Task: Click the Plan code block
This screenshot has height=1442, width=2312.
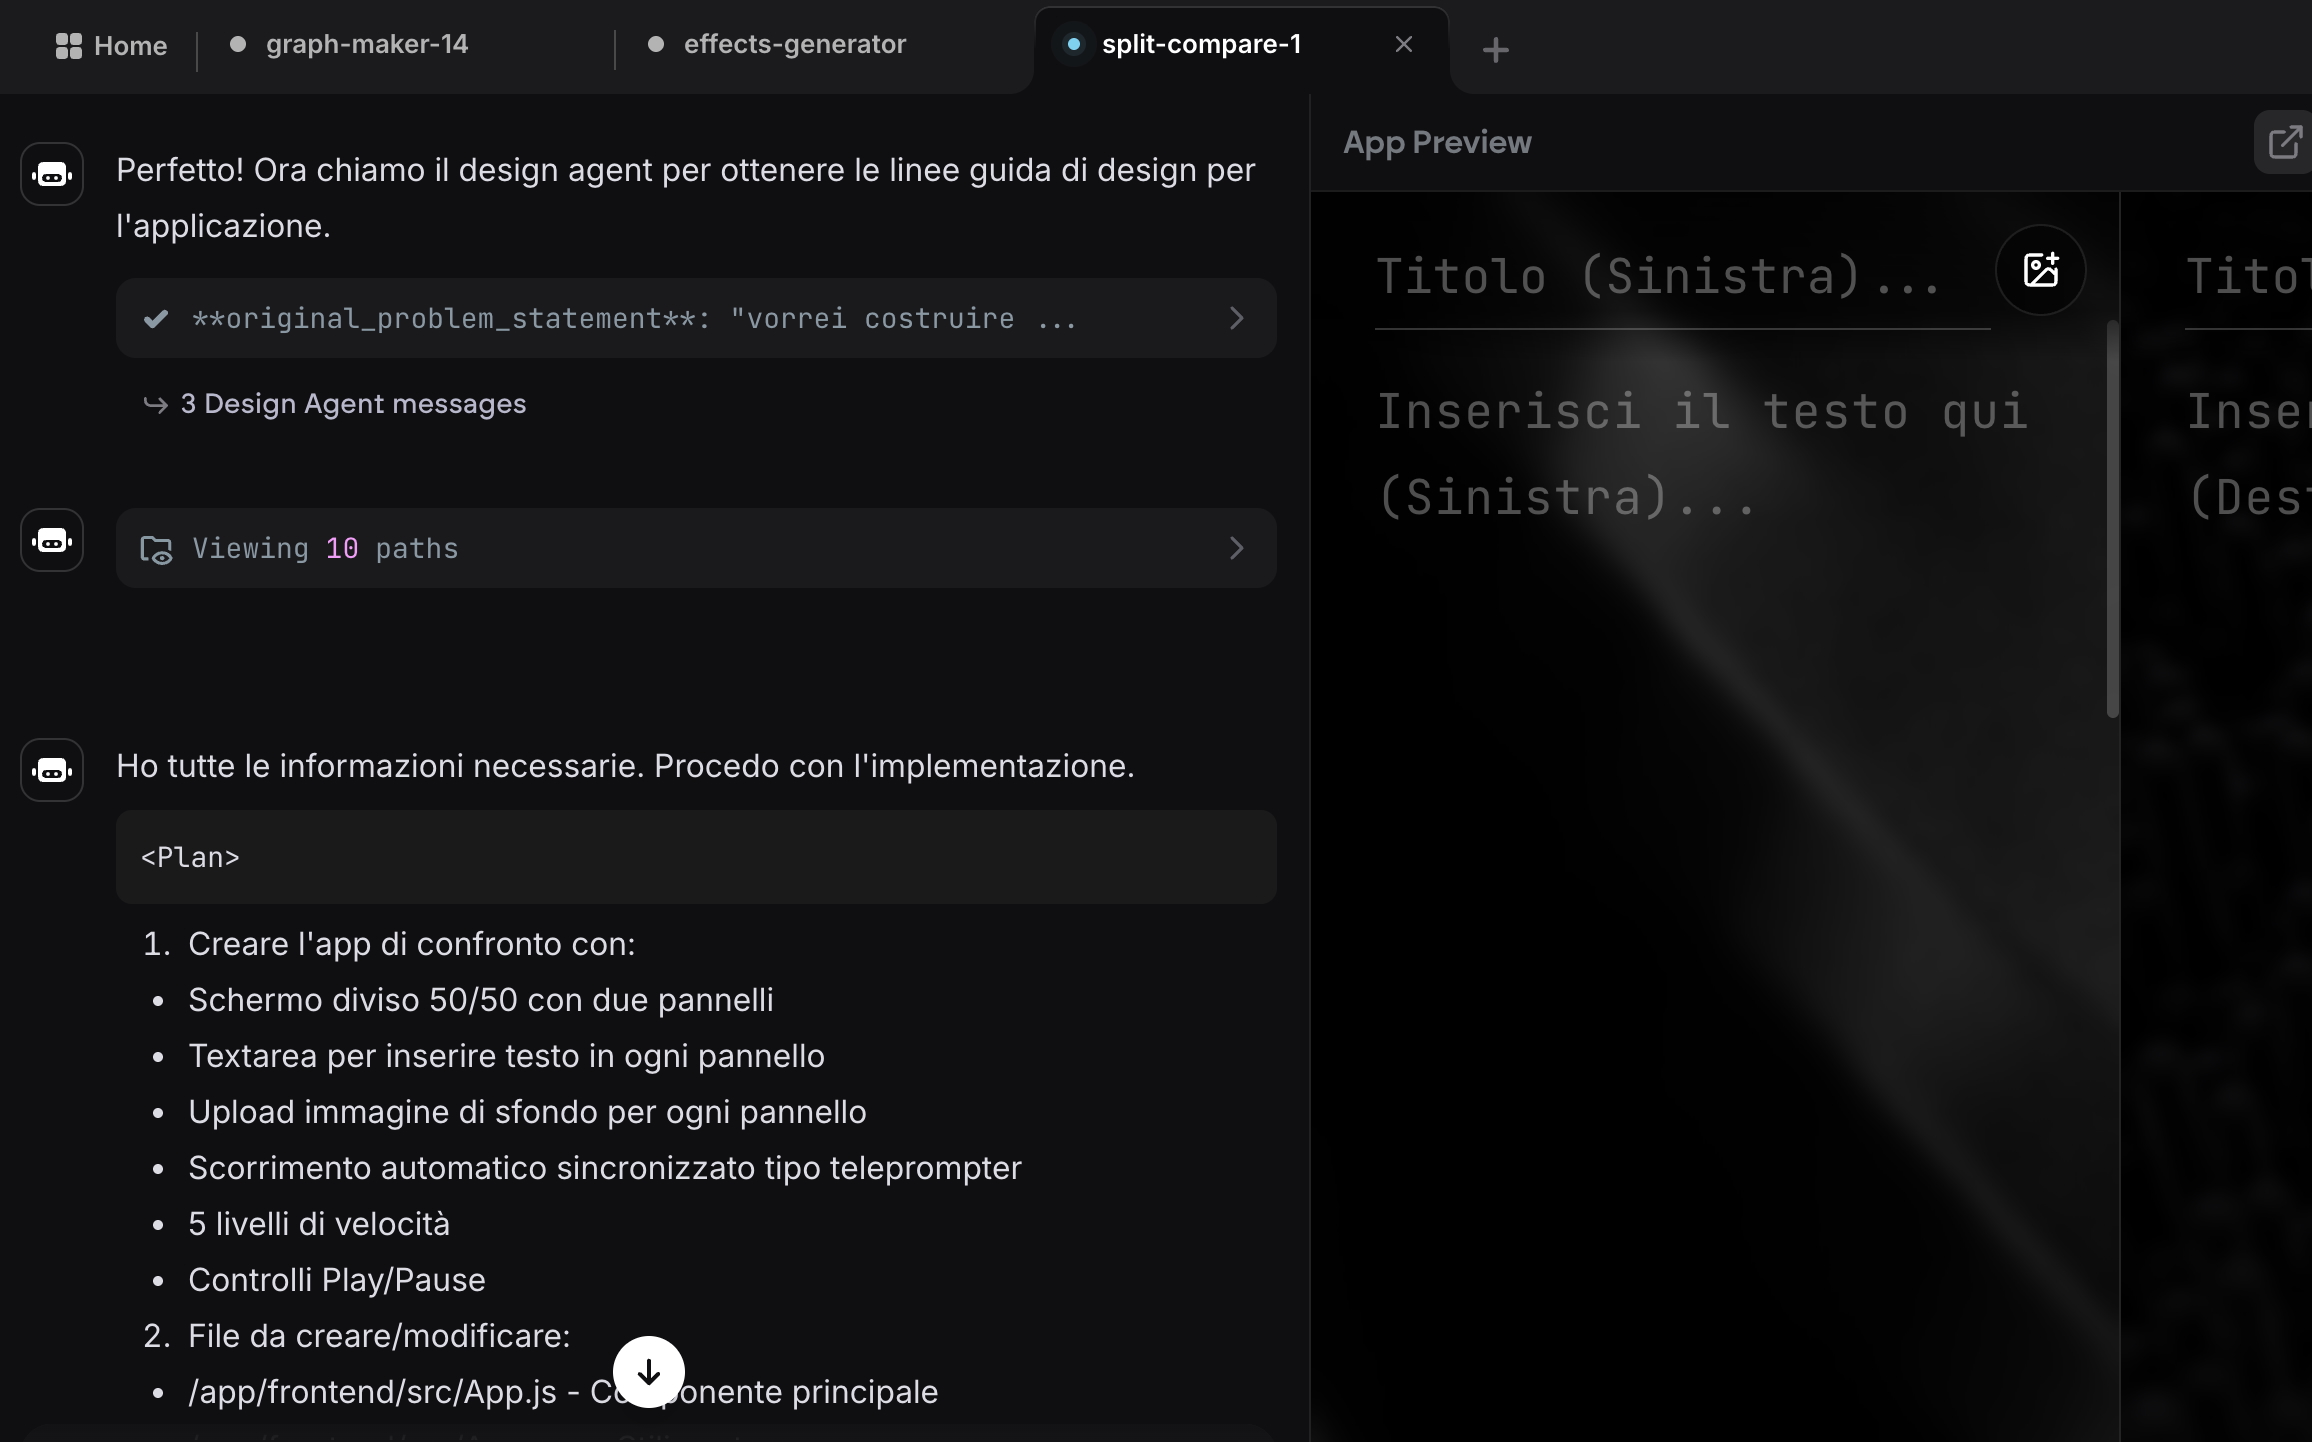Action: click(x=695, y=858)
